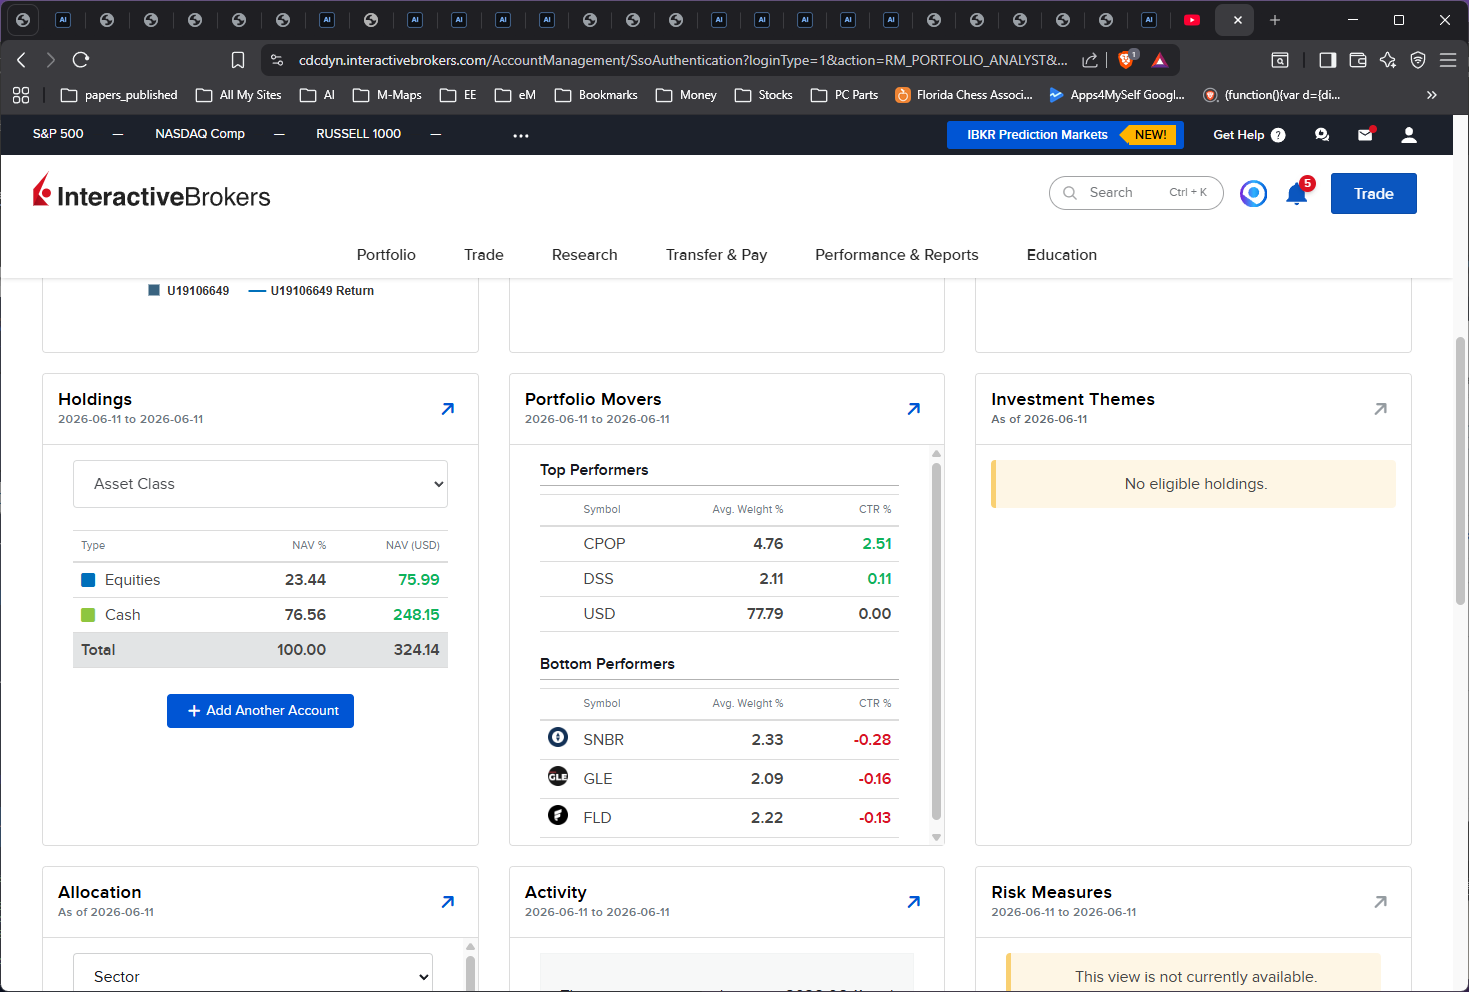This screenshot has width=1469, height=992.
Task: Expand the Holdings widget with its arrow icon
Action: point(448,408)
